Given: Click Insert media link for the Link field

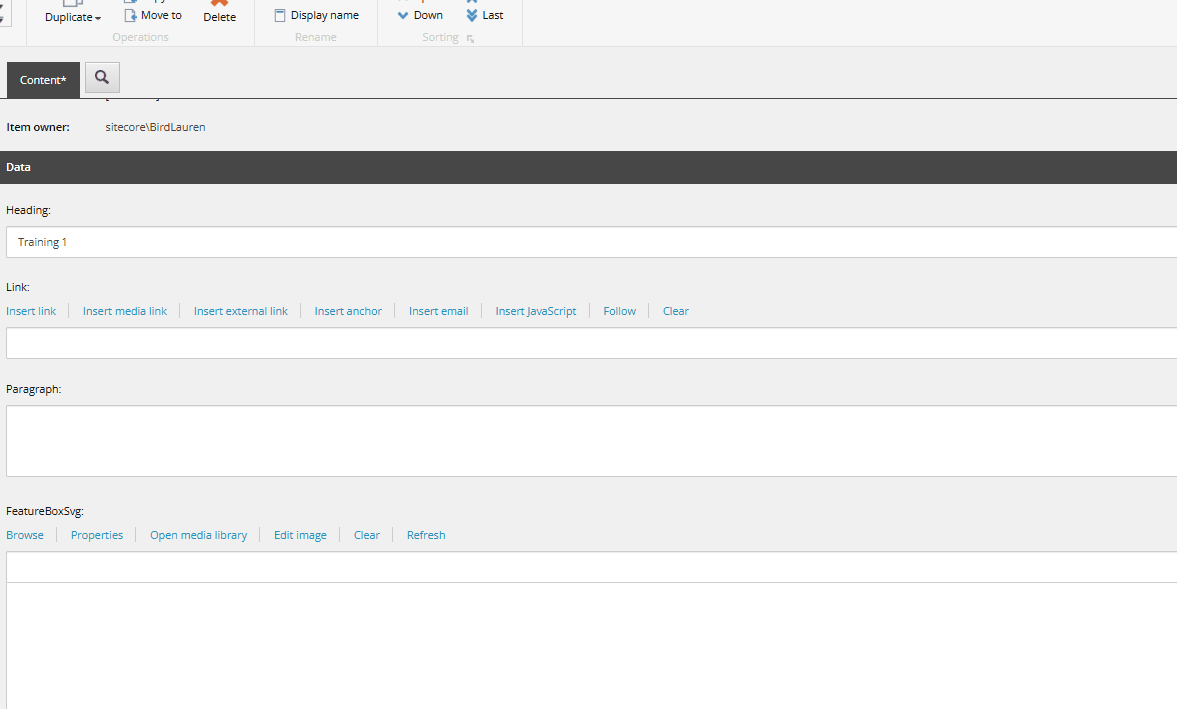Looking at the screenshot, I should coord(124,310).
